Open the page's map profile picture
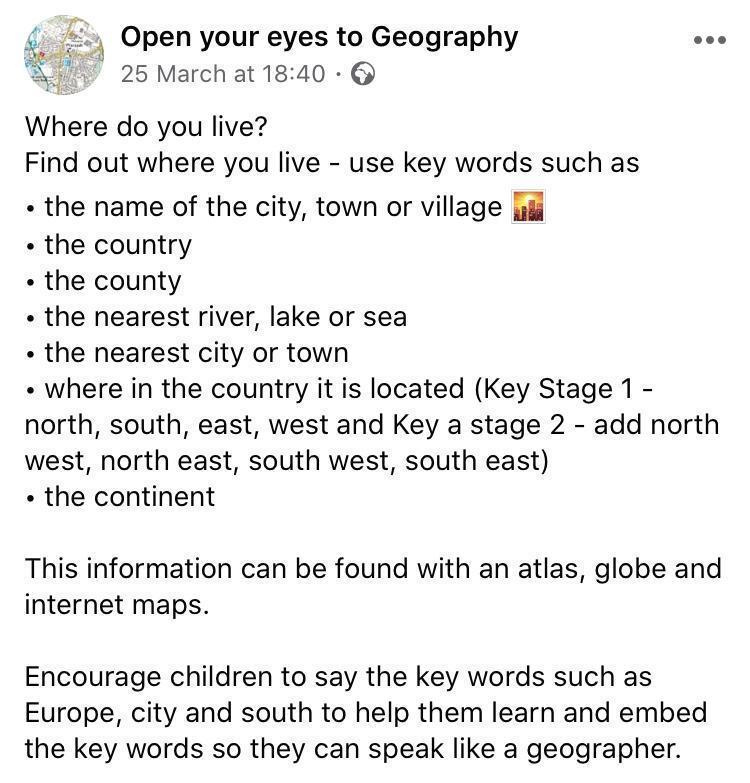 tap(63, 55)
